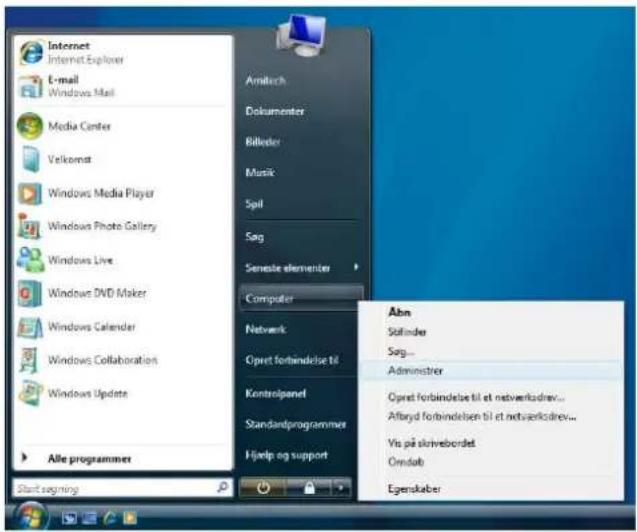This screenshot has height=532, width=637.
Task: Open Kontrolpanel from the Start menu
Action: (275, 393)
